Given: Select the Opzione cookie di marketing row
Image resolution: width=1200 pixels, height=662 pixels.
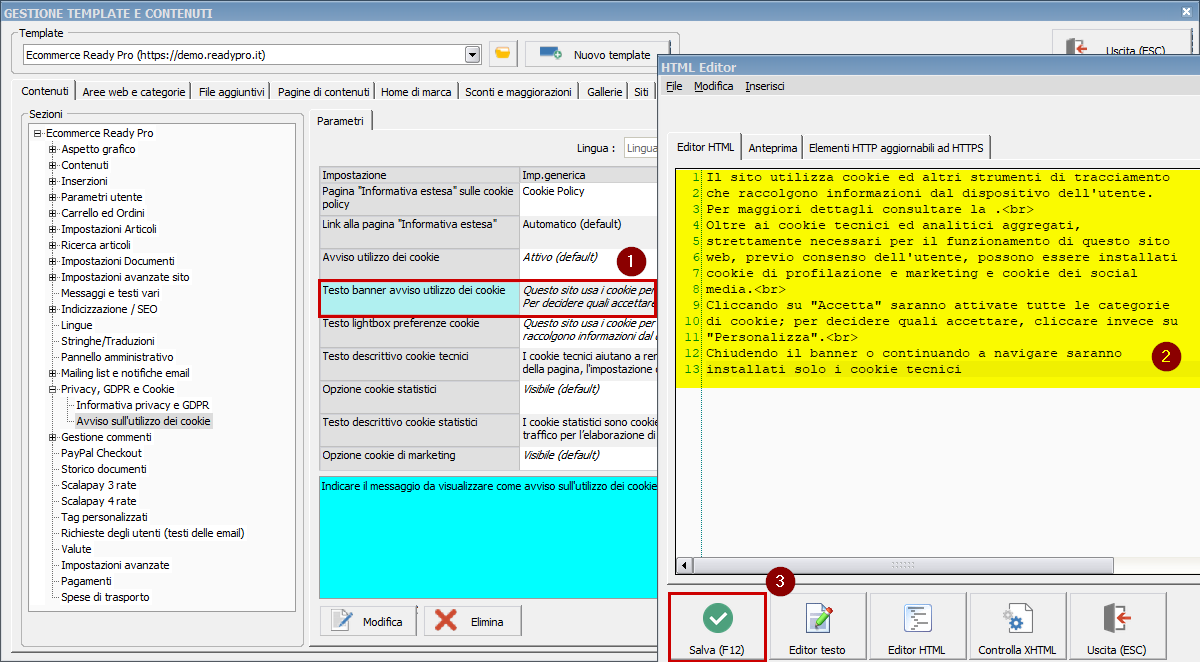Looking at the screenshot, I should click(x=488, y=459).
